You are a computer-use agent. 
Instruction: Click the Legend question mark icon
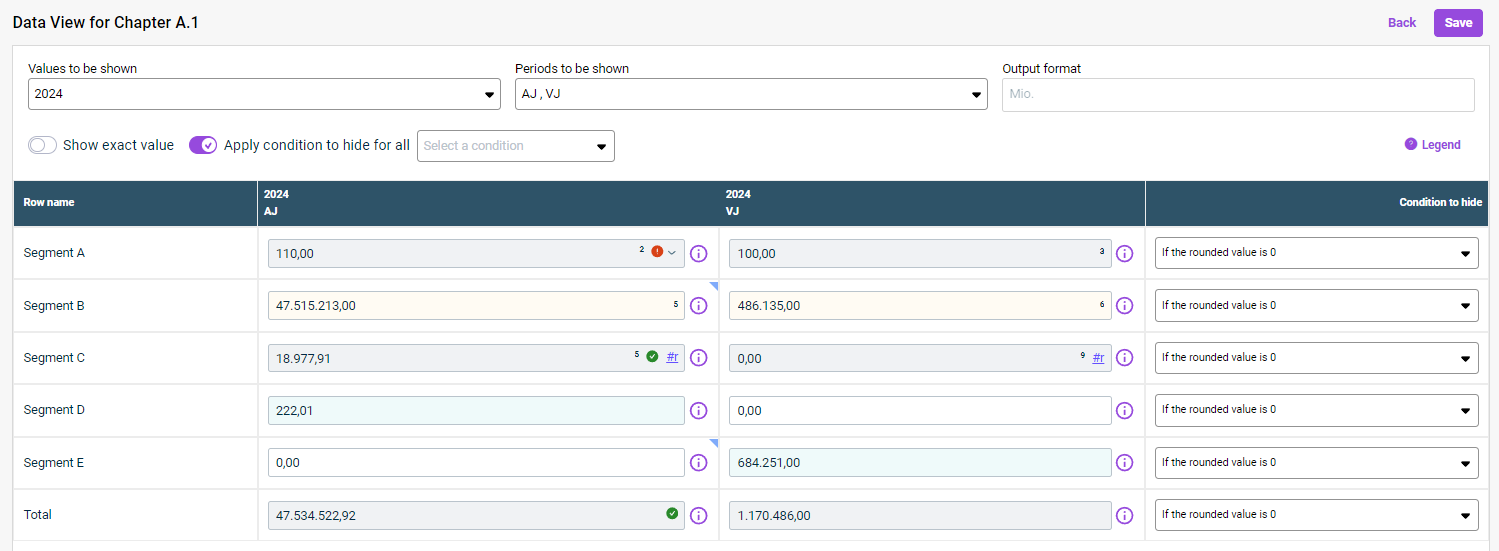click(1411, 144)
